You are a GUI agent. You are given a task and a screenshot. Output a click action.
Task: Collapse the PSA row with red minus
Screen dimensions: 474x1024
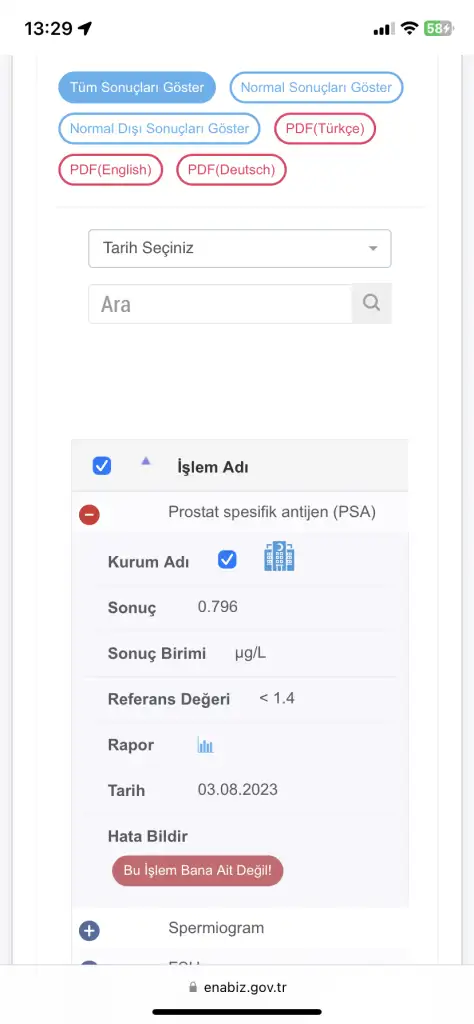point(89,515)
